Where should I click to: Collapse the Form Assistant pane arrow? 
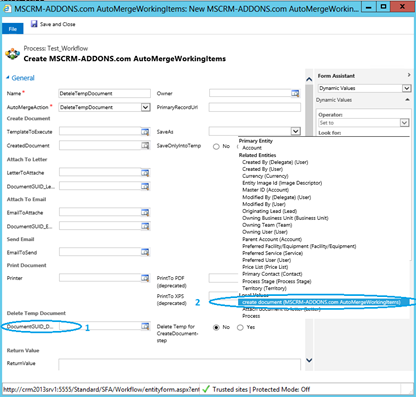[409, 75]
